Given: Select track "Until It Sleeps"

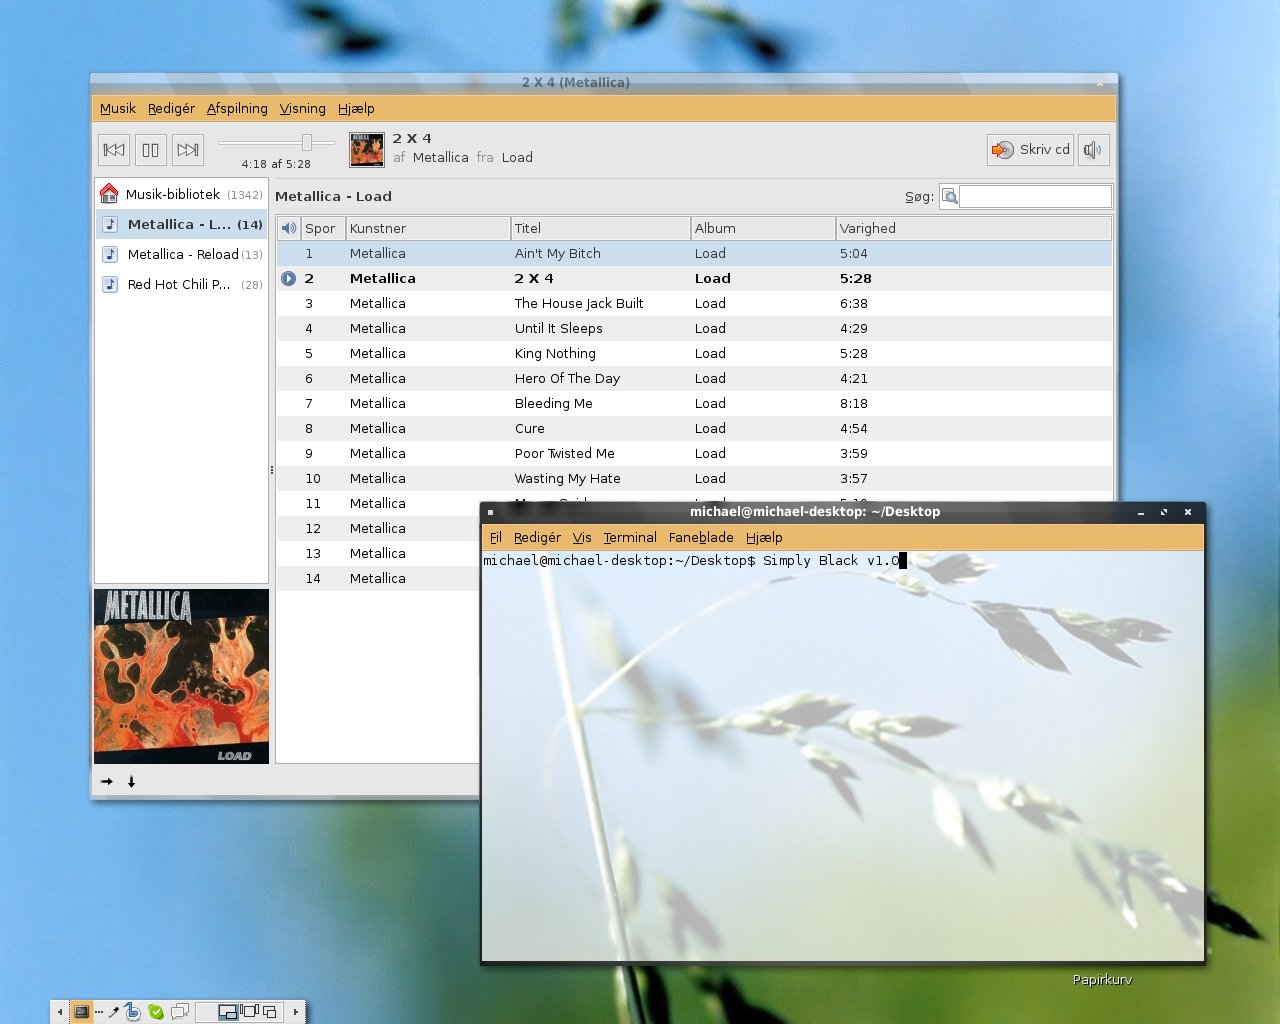Looking at the screenshot, I should 694,329.
